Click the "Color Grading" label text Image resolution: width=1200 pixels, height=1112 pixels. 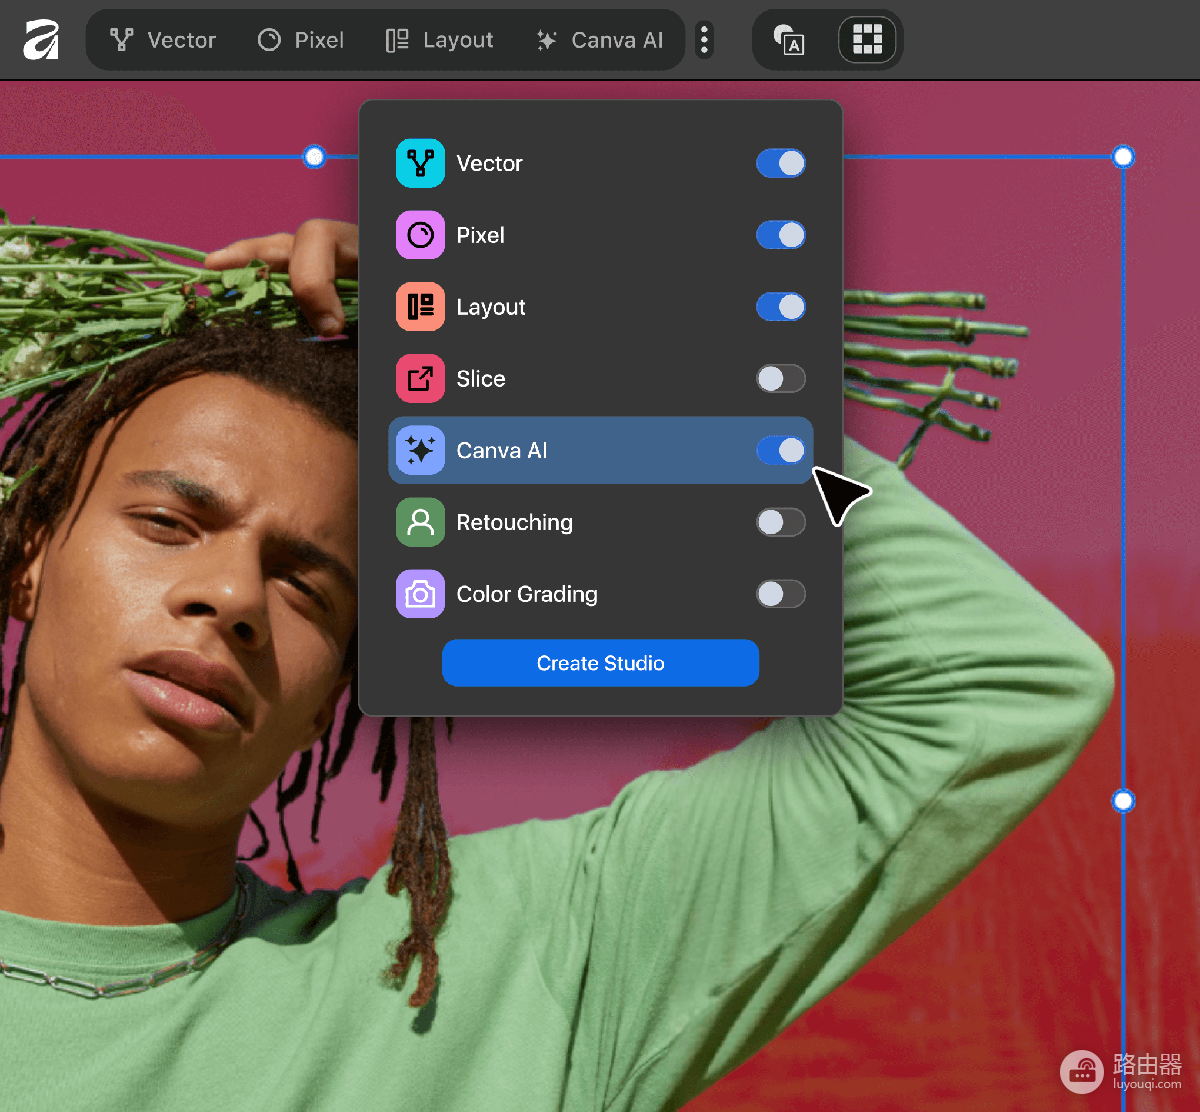pyautogui.click(x=527, y=594)
